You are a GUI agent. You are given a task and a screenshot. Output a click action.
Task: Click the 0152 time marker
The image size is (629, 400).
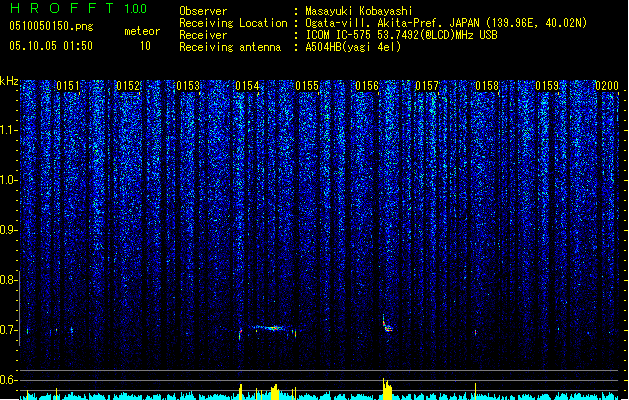pyautogui.click(x=128, y=86)
